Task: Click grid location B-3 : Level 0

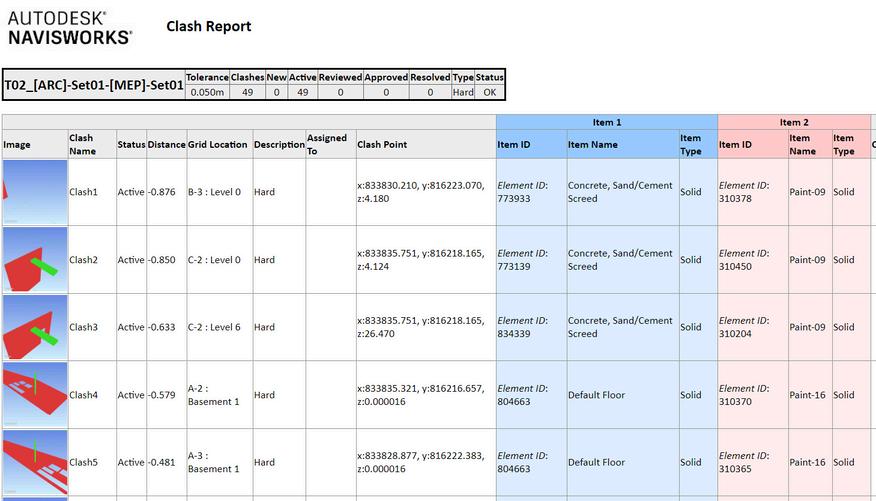Action: click(x=215, y=192)
